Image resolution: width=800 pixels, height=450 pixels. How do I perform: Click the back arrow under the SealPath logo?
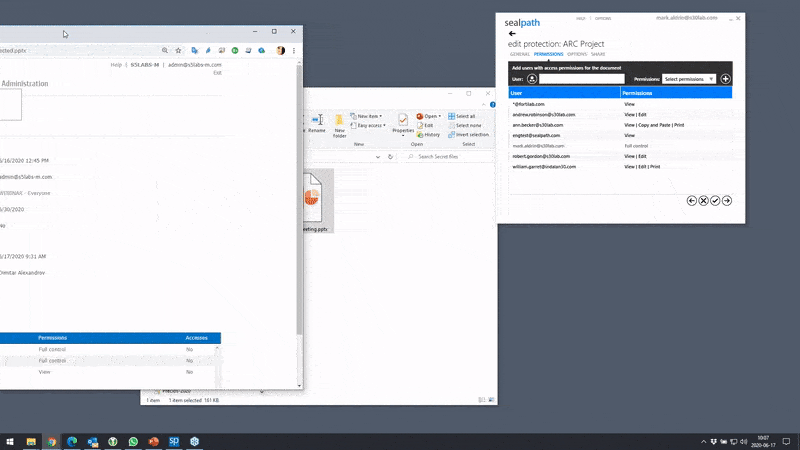[x=512, y=34]
